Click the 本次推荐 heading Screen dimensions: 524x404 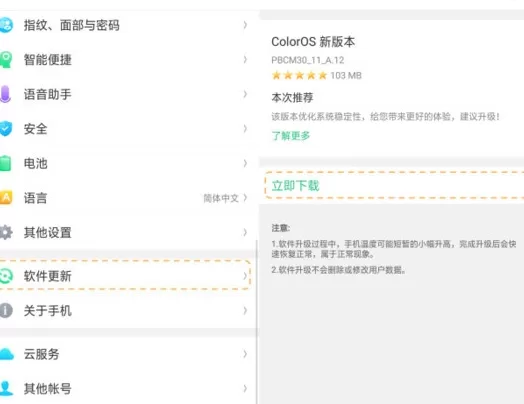(x=292, y=98)
